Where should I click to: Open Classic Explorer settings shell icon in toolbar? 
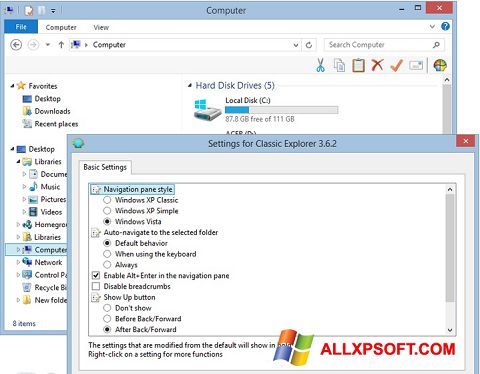(440, 65)
